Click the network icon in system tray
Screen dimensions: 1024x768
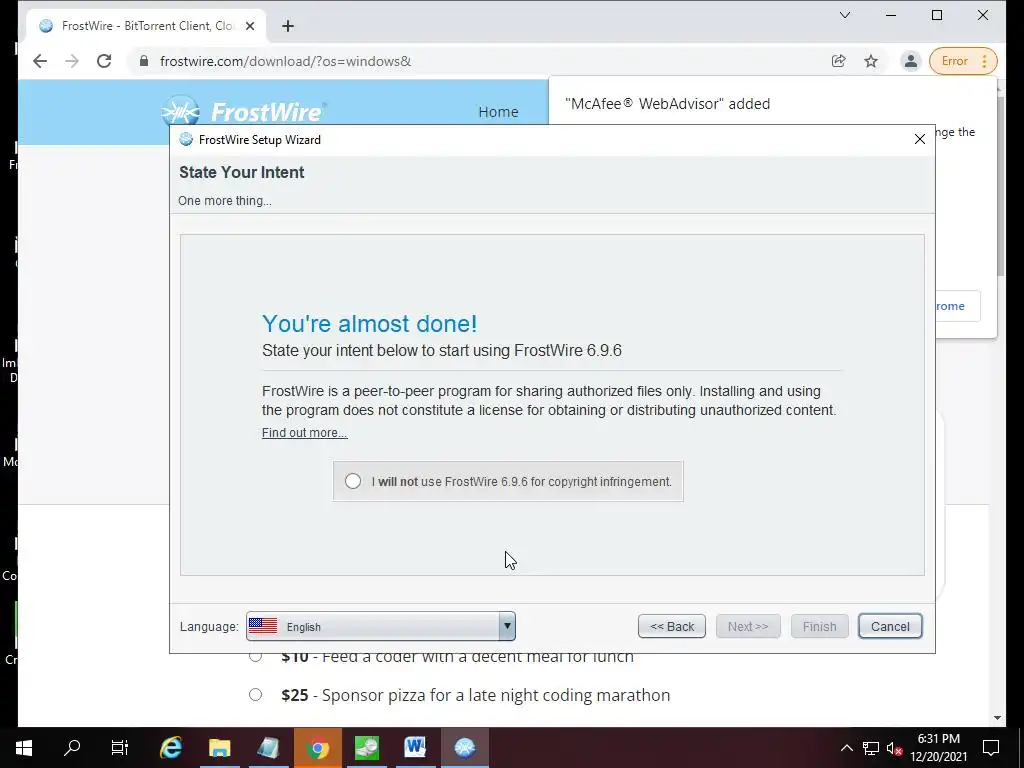[x=871, y=748]
